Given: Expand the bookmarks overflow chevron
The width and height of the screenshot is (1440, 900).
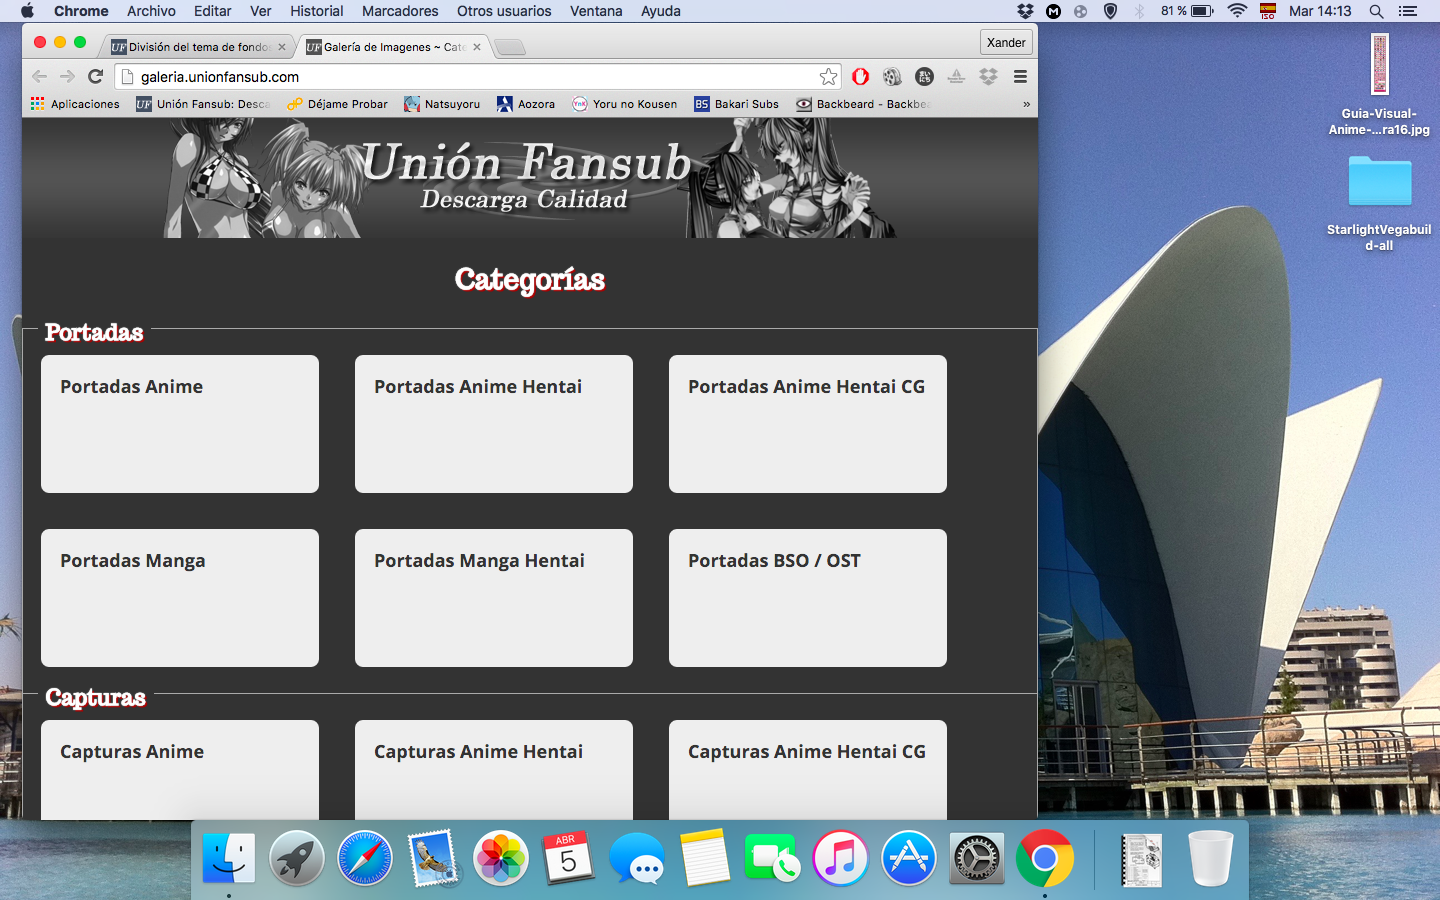Looking at the screenshot, I should click(x=1026, y=104).
